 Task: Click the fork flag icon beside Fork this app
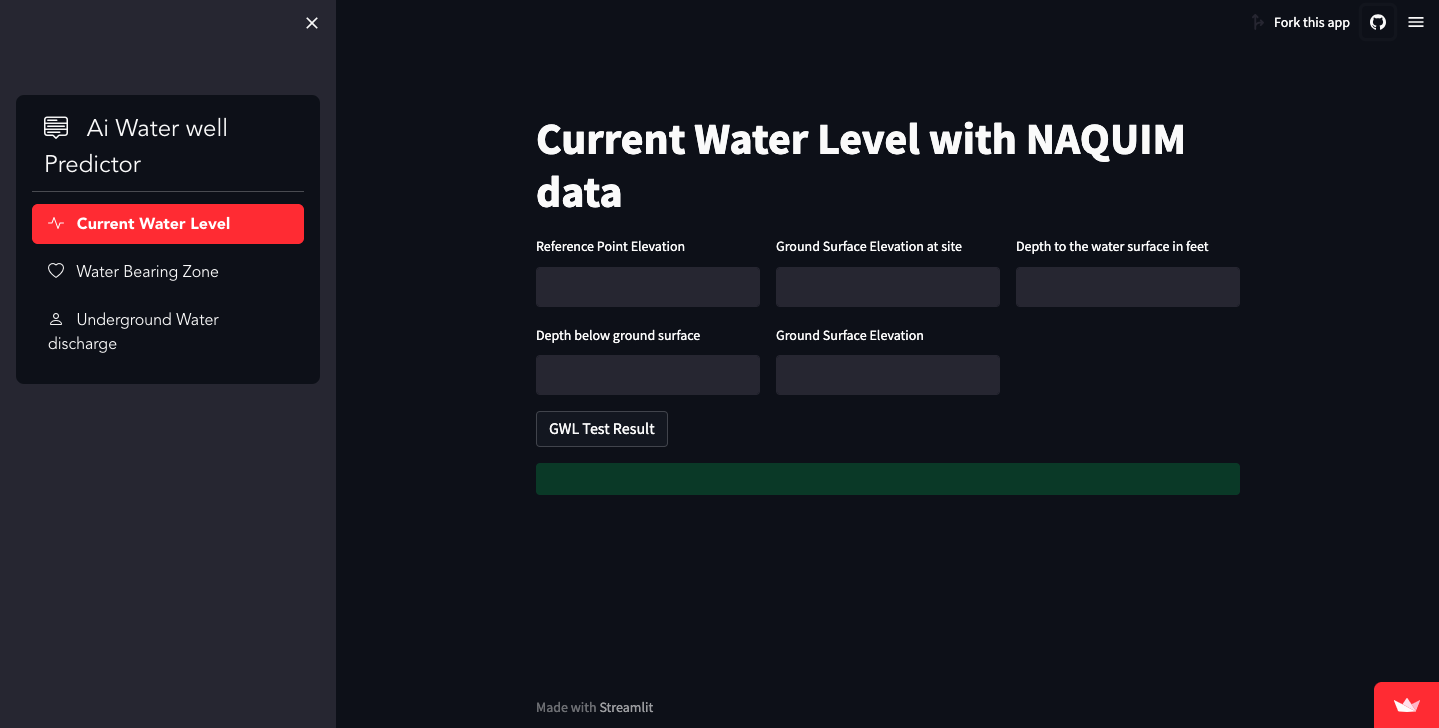coord(1258,22)
